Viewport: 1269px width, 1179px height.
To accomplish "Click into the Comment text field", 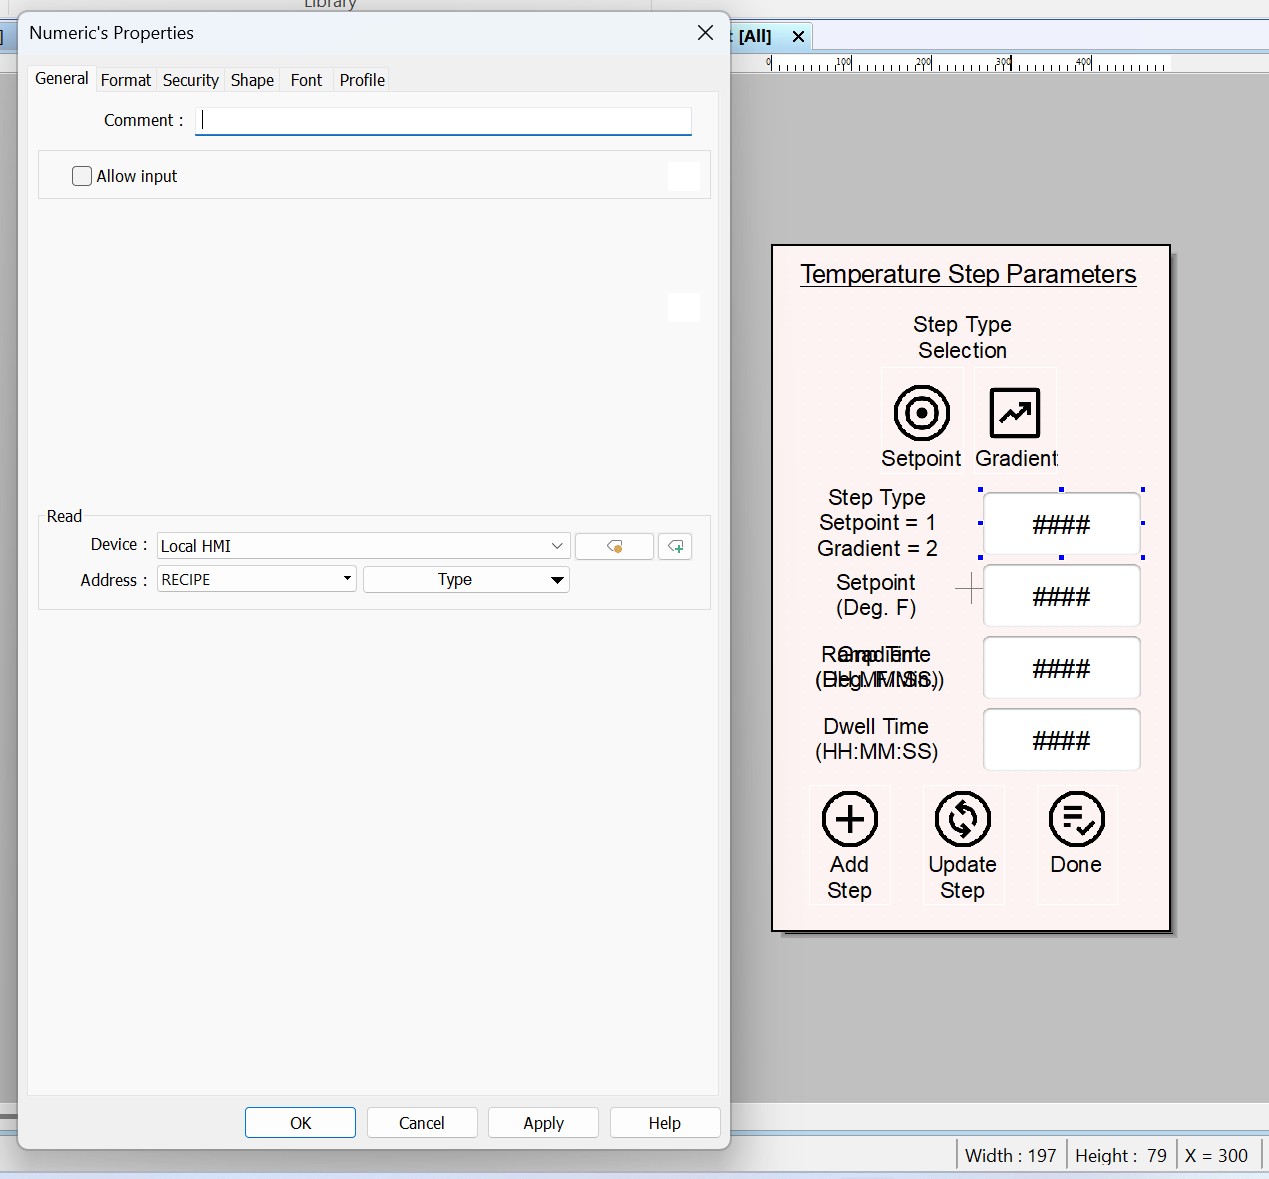I will (443, 121).
